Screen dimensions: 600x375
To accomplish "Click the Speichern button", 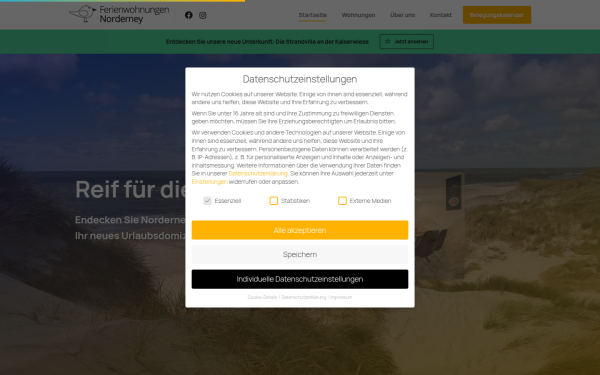I will click(300, 254).
